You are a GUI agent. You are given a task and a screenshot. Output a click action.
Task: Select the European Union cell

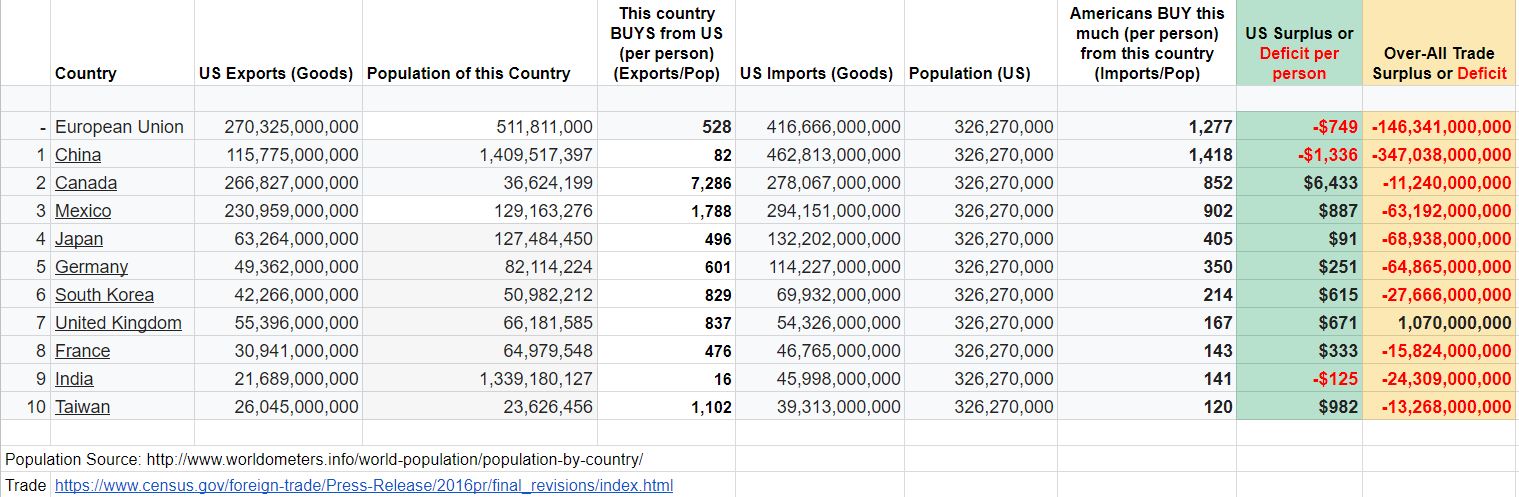tap(119, 127)
